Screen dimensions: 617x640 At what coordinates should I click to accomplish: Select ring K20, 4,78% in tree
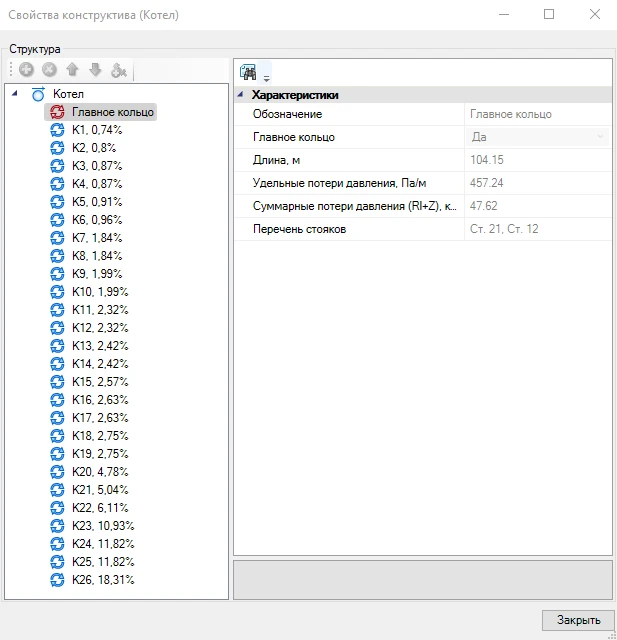[100, 472]
